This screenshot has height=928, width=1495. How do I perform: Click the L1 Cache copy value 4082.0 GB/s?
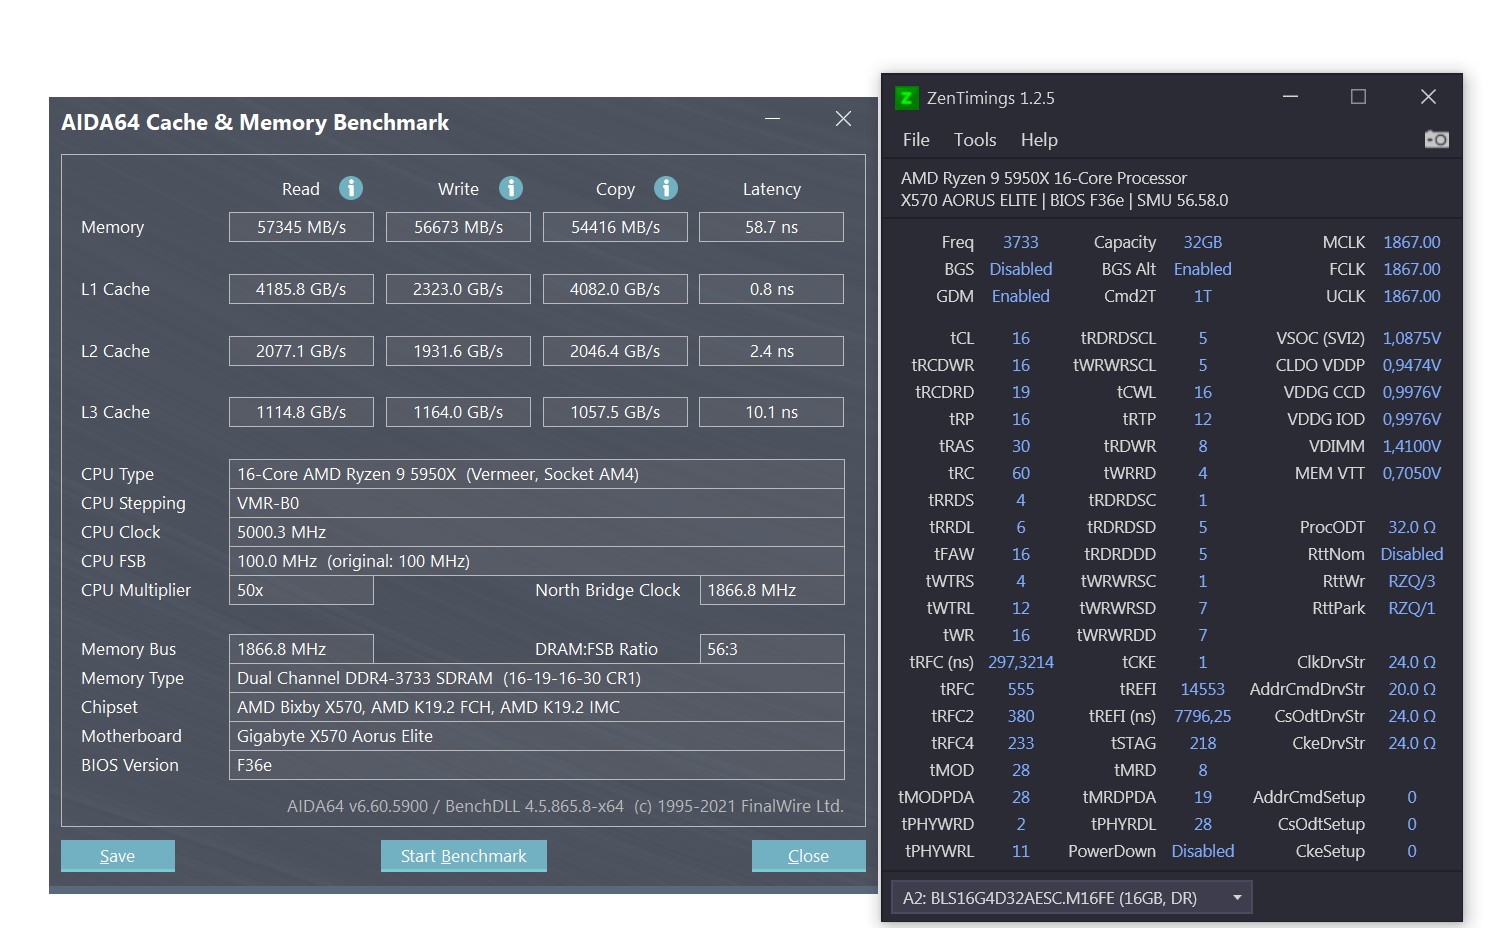pyautogui.click(x=615, y=289)
